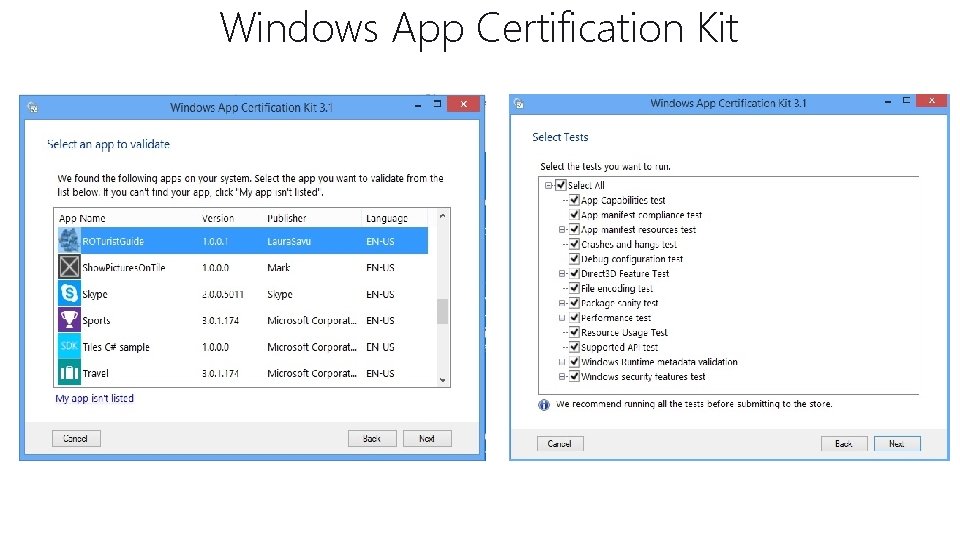Collapse App manifest resources test node
Screen dimensions: 960x540
(561, 230)
